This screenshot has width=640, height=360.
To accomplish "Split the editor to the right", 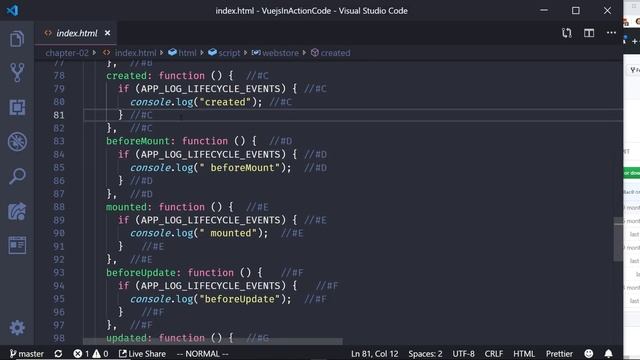I will [x=589, y=33].
